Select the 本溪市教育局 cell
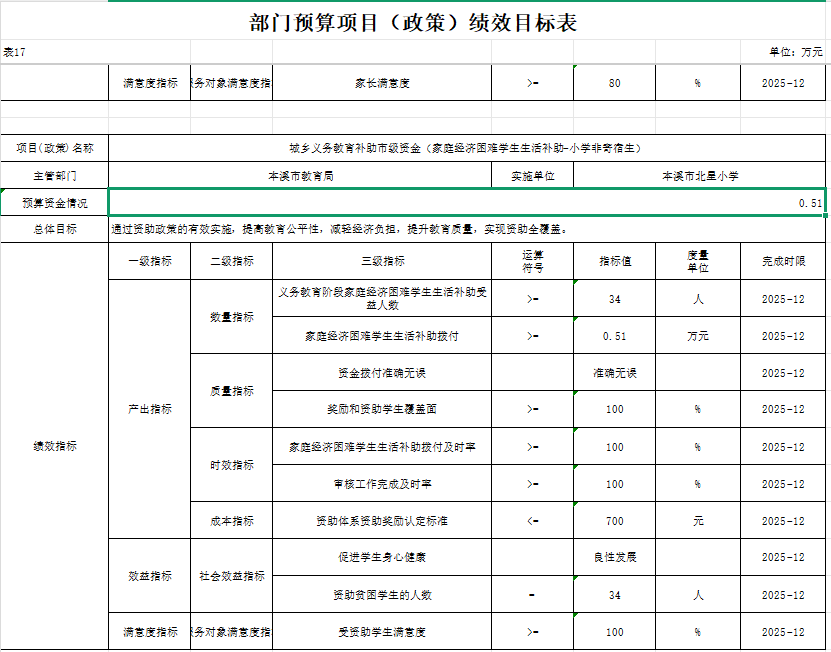 click(x=300, y=175)
